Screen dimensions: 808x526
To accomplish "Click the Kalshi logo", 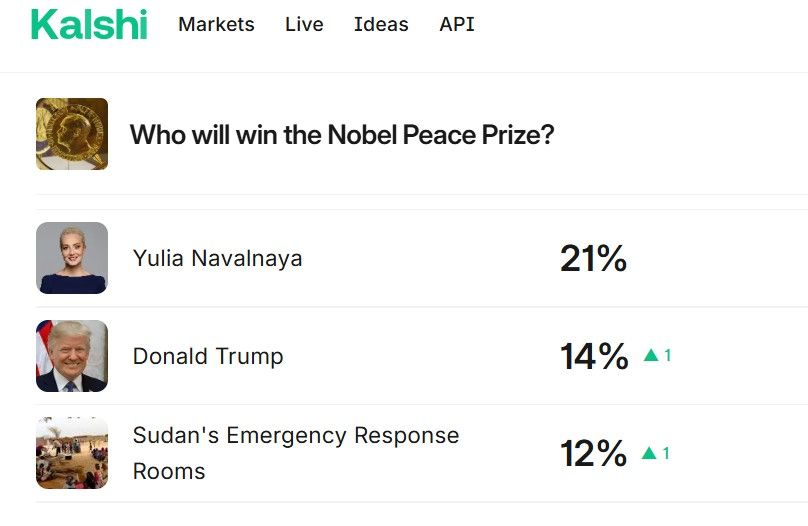I will click(x=89, y=25).
